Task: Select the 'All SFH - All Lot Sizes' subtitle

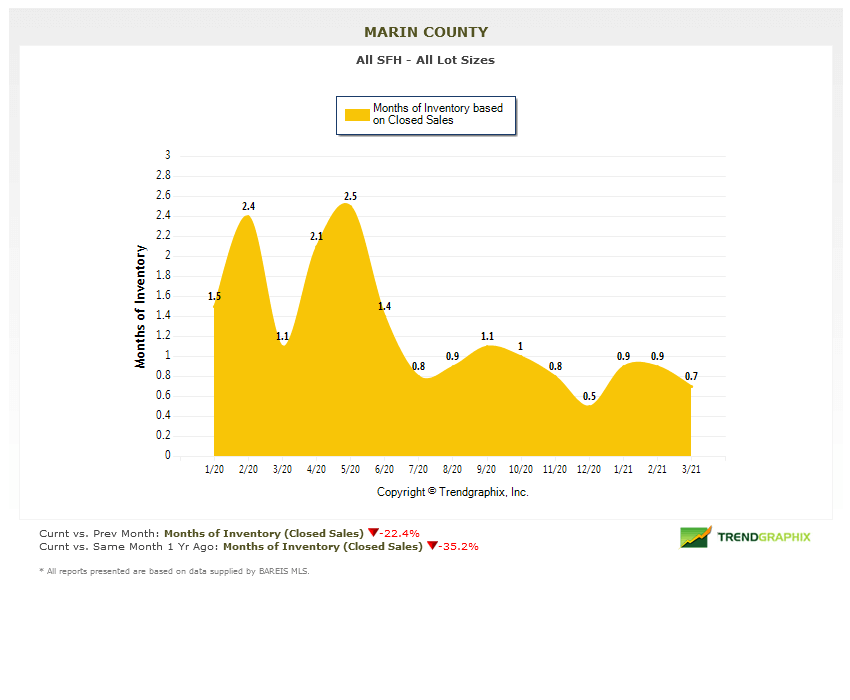Action: [425, 60]
